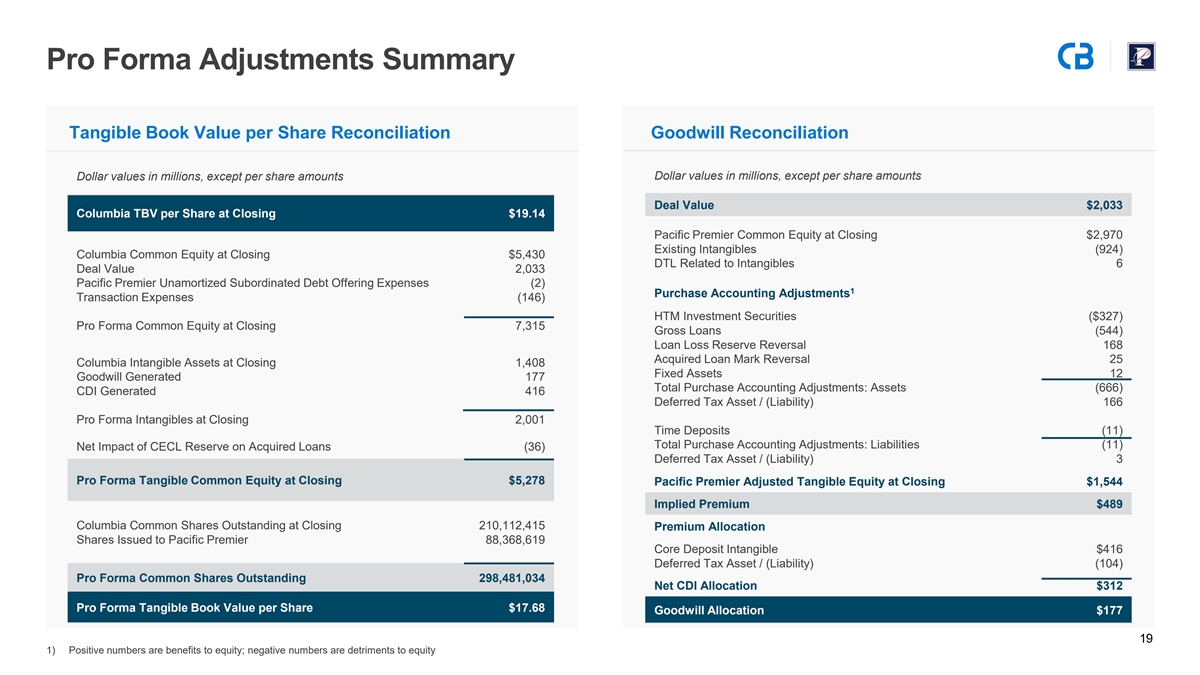The height and width of the screenshot is (675, 1200).
Task: Click the Tangible Book Value per Share Reconciliation heading
Action: 259,133
